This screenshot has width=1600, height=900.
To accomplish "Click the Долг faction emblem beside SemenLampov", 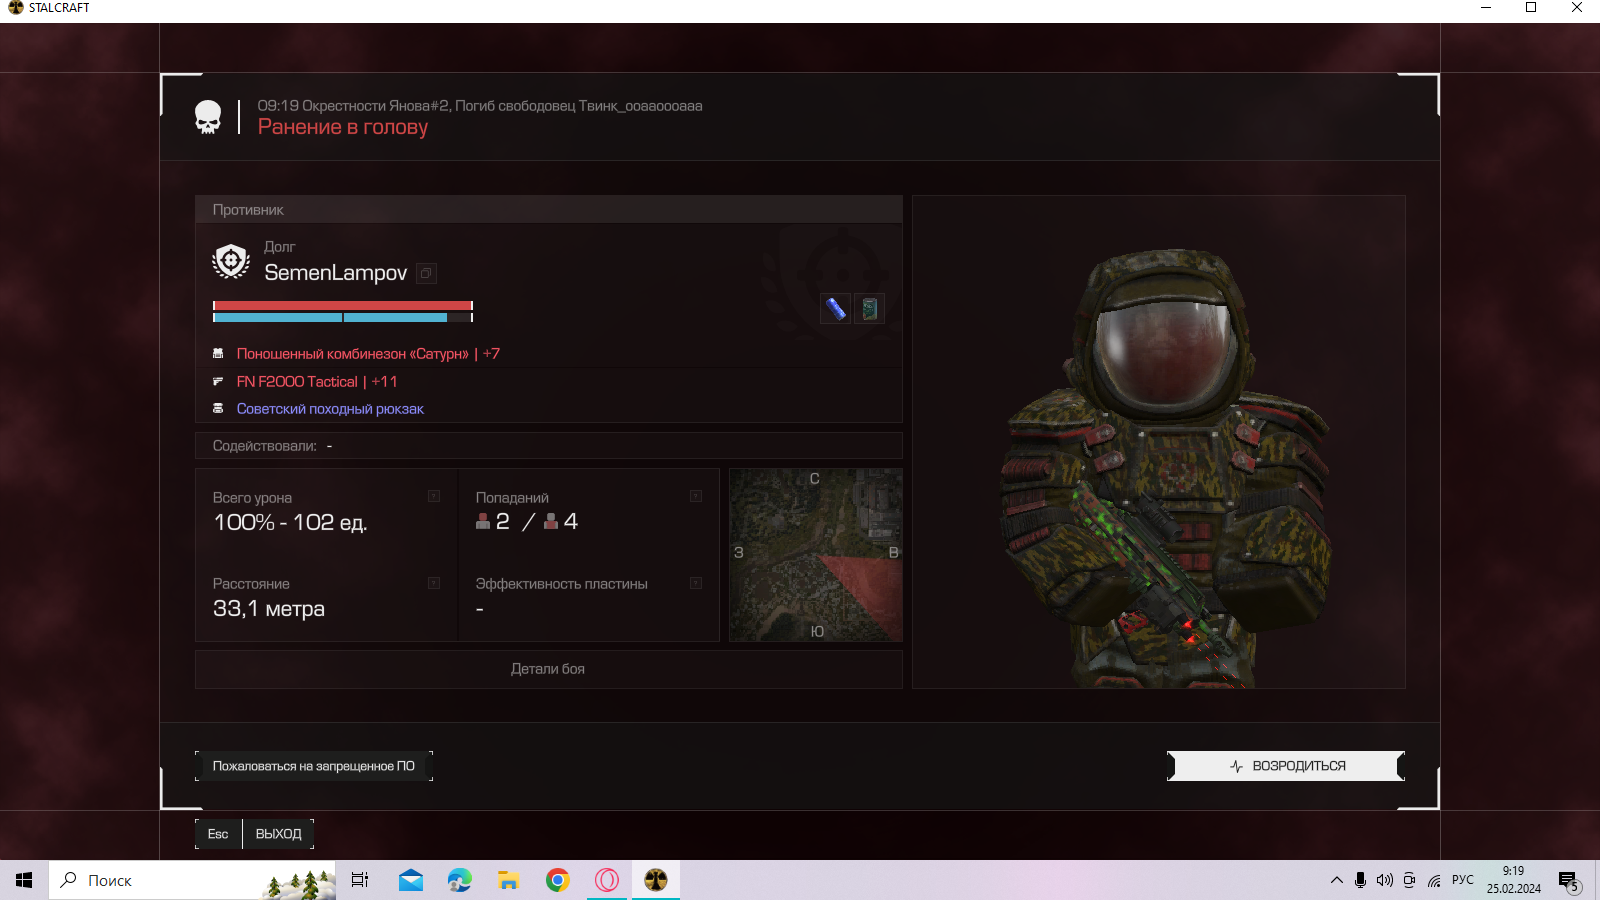I will point(231,261).
